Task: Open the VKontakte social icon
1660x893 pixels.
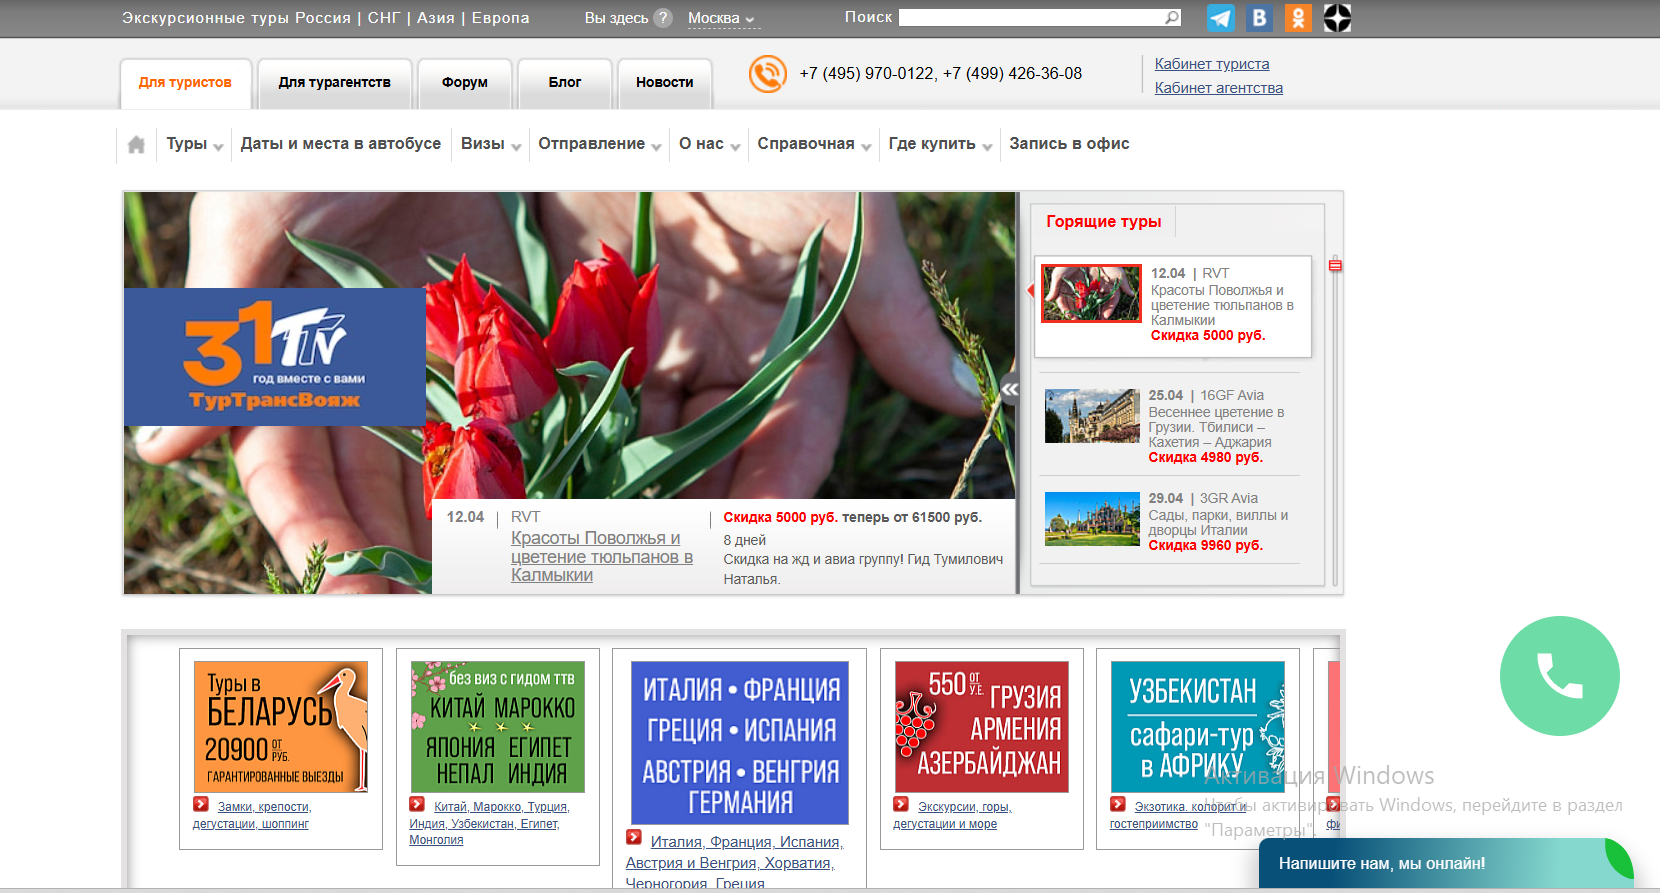Action: (1259, 18)
